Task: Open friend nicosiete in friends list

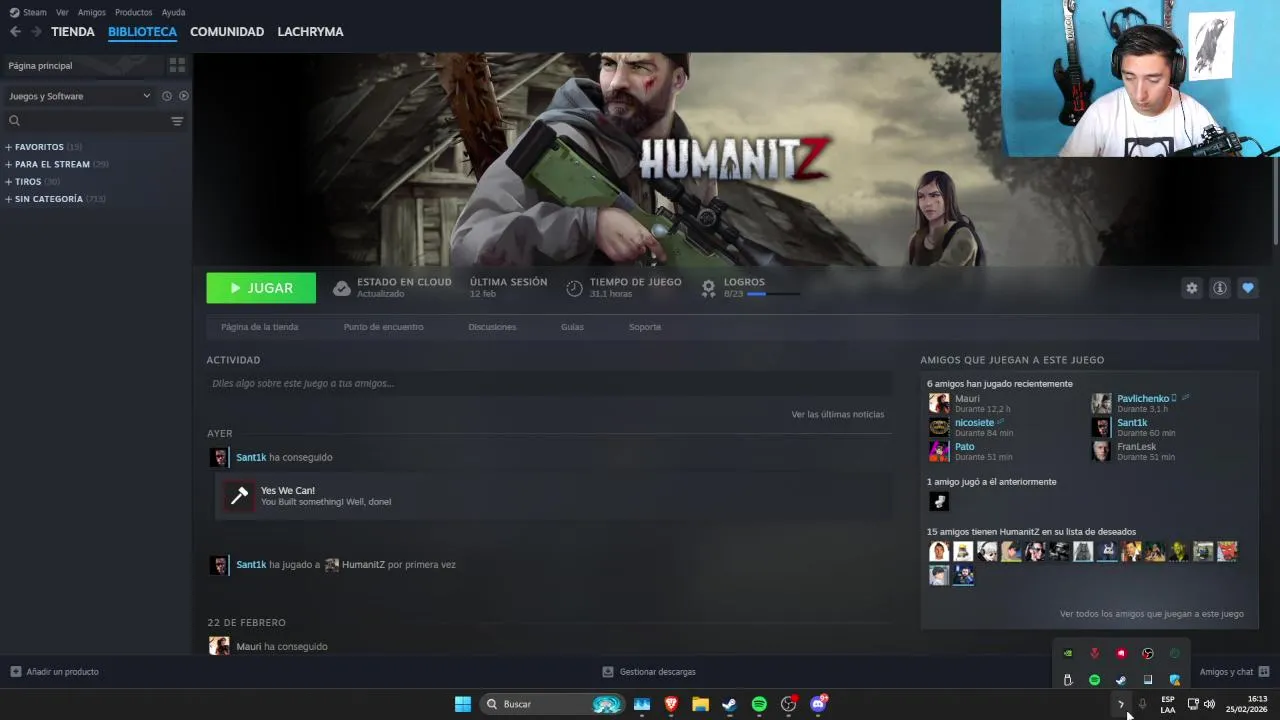Action: pyautogui.click(x=974, y=423)
